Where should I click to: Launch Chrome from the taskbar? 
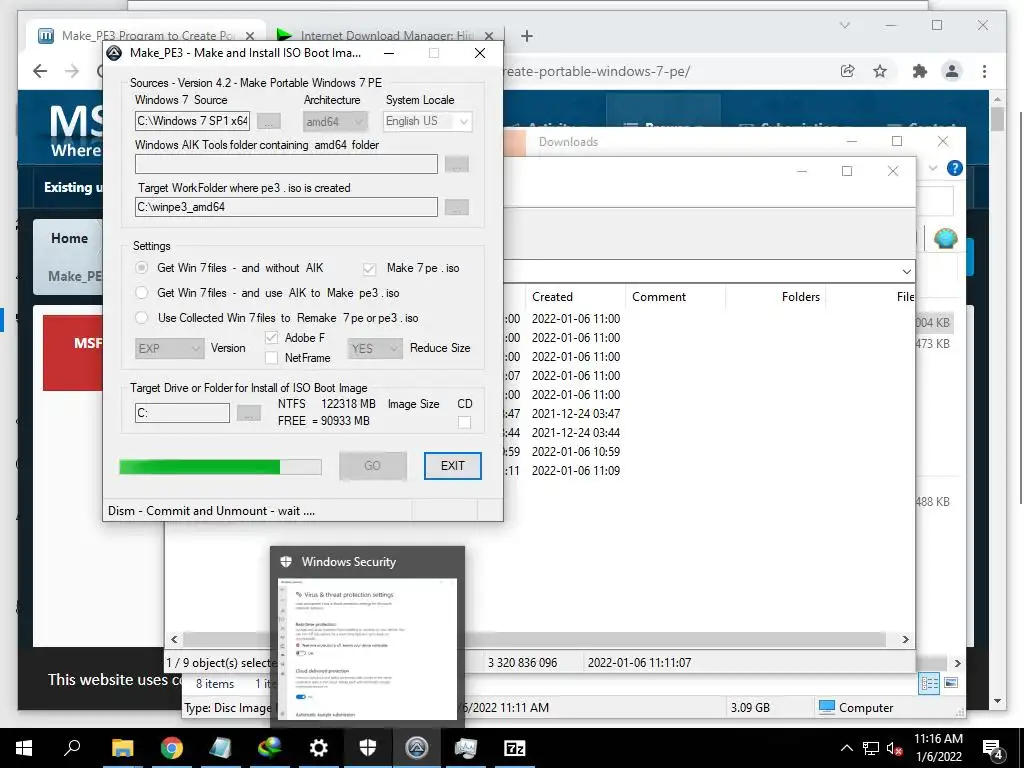coord(172,748)
